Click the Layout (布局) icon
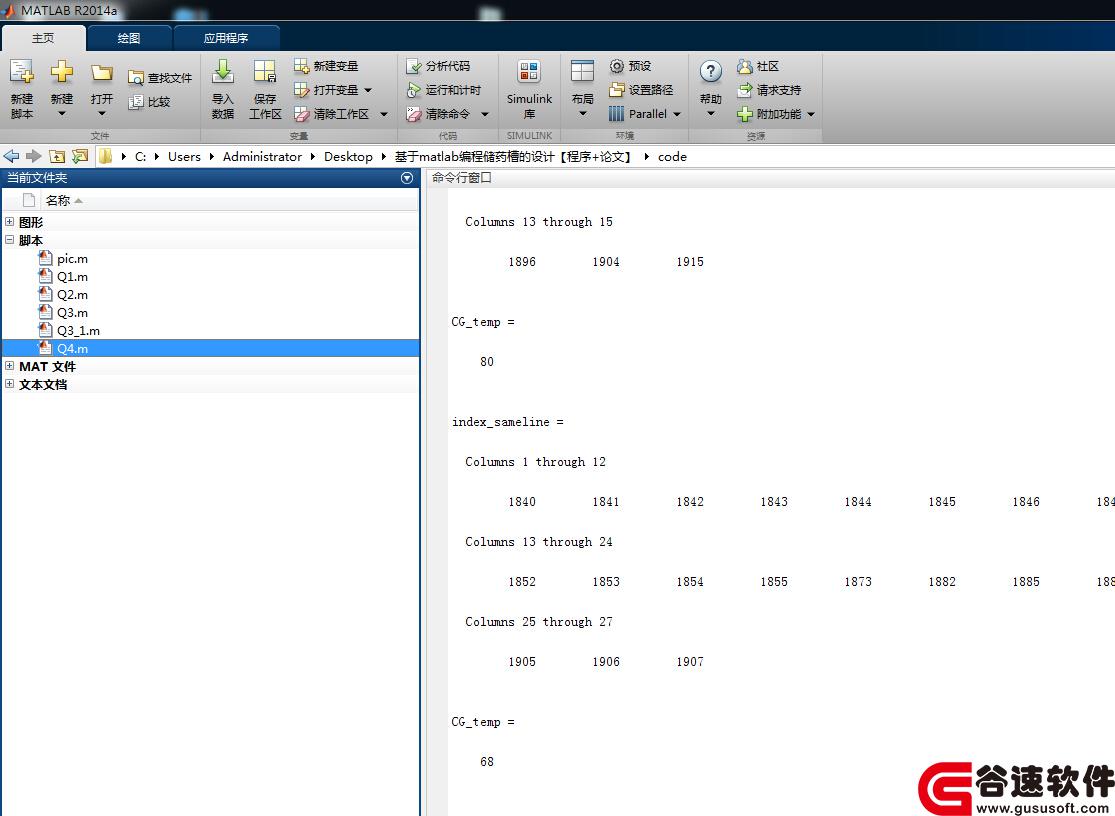This screenshot has width=1115, height=816. (x=582, y=72)
